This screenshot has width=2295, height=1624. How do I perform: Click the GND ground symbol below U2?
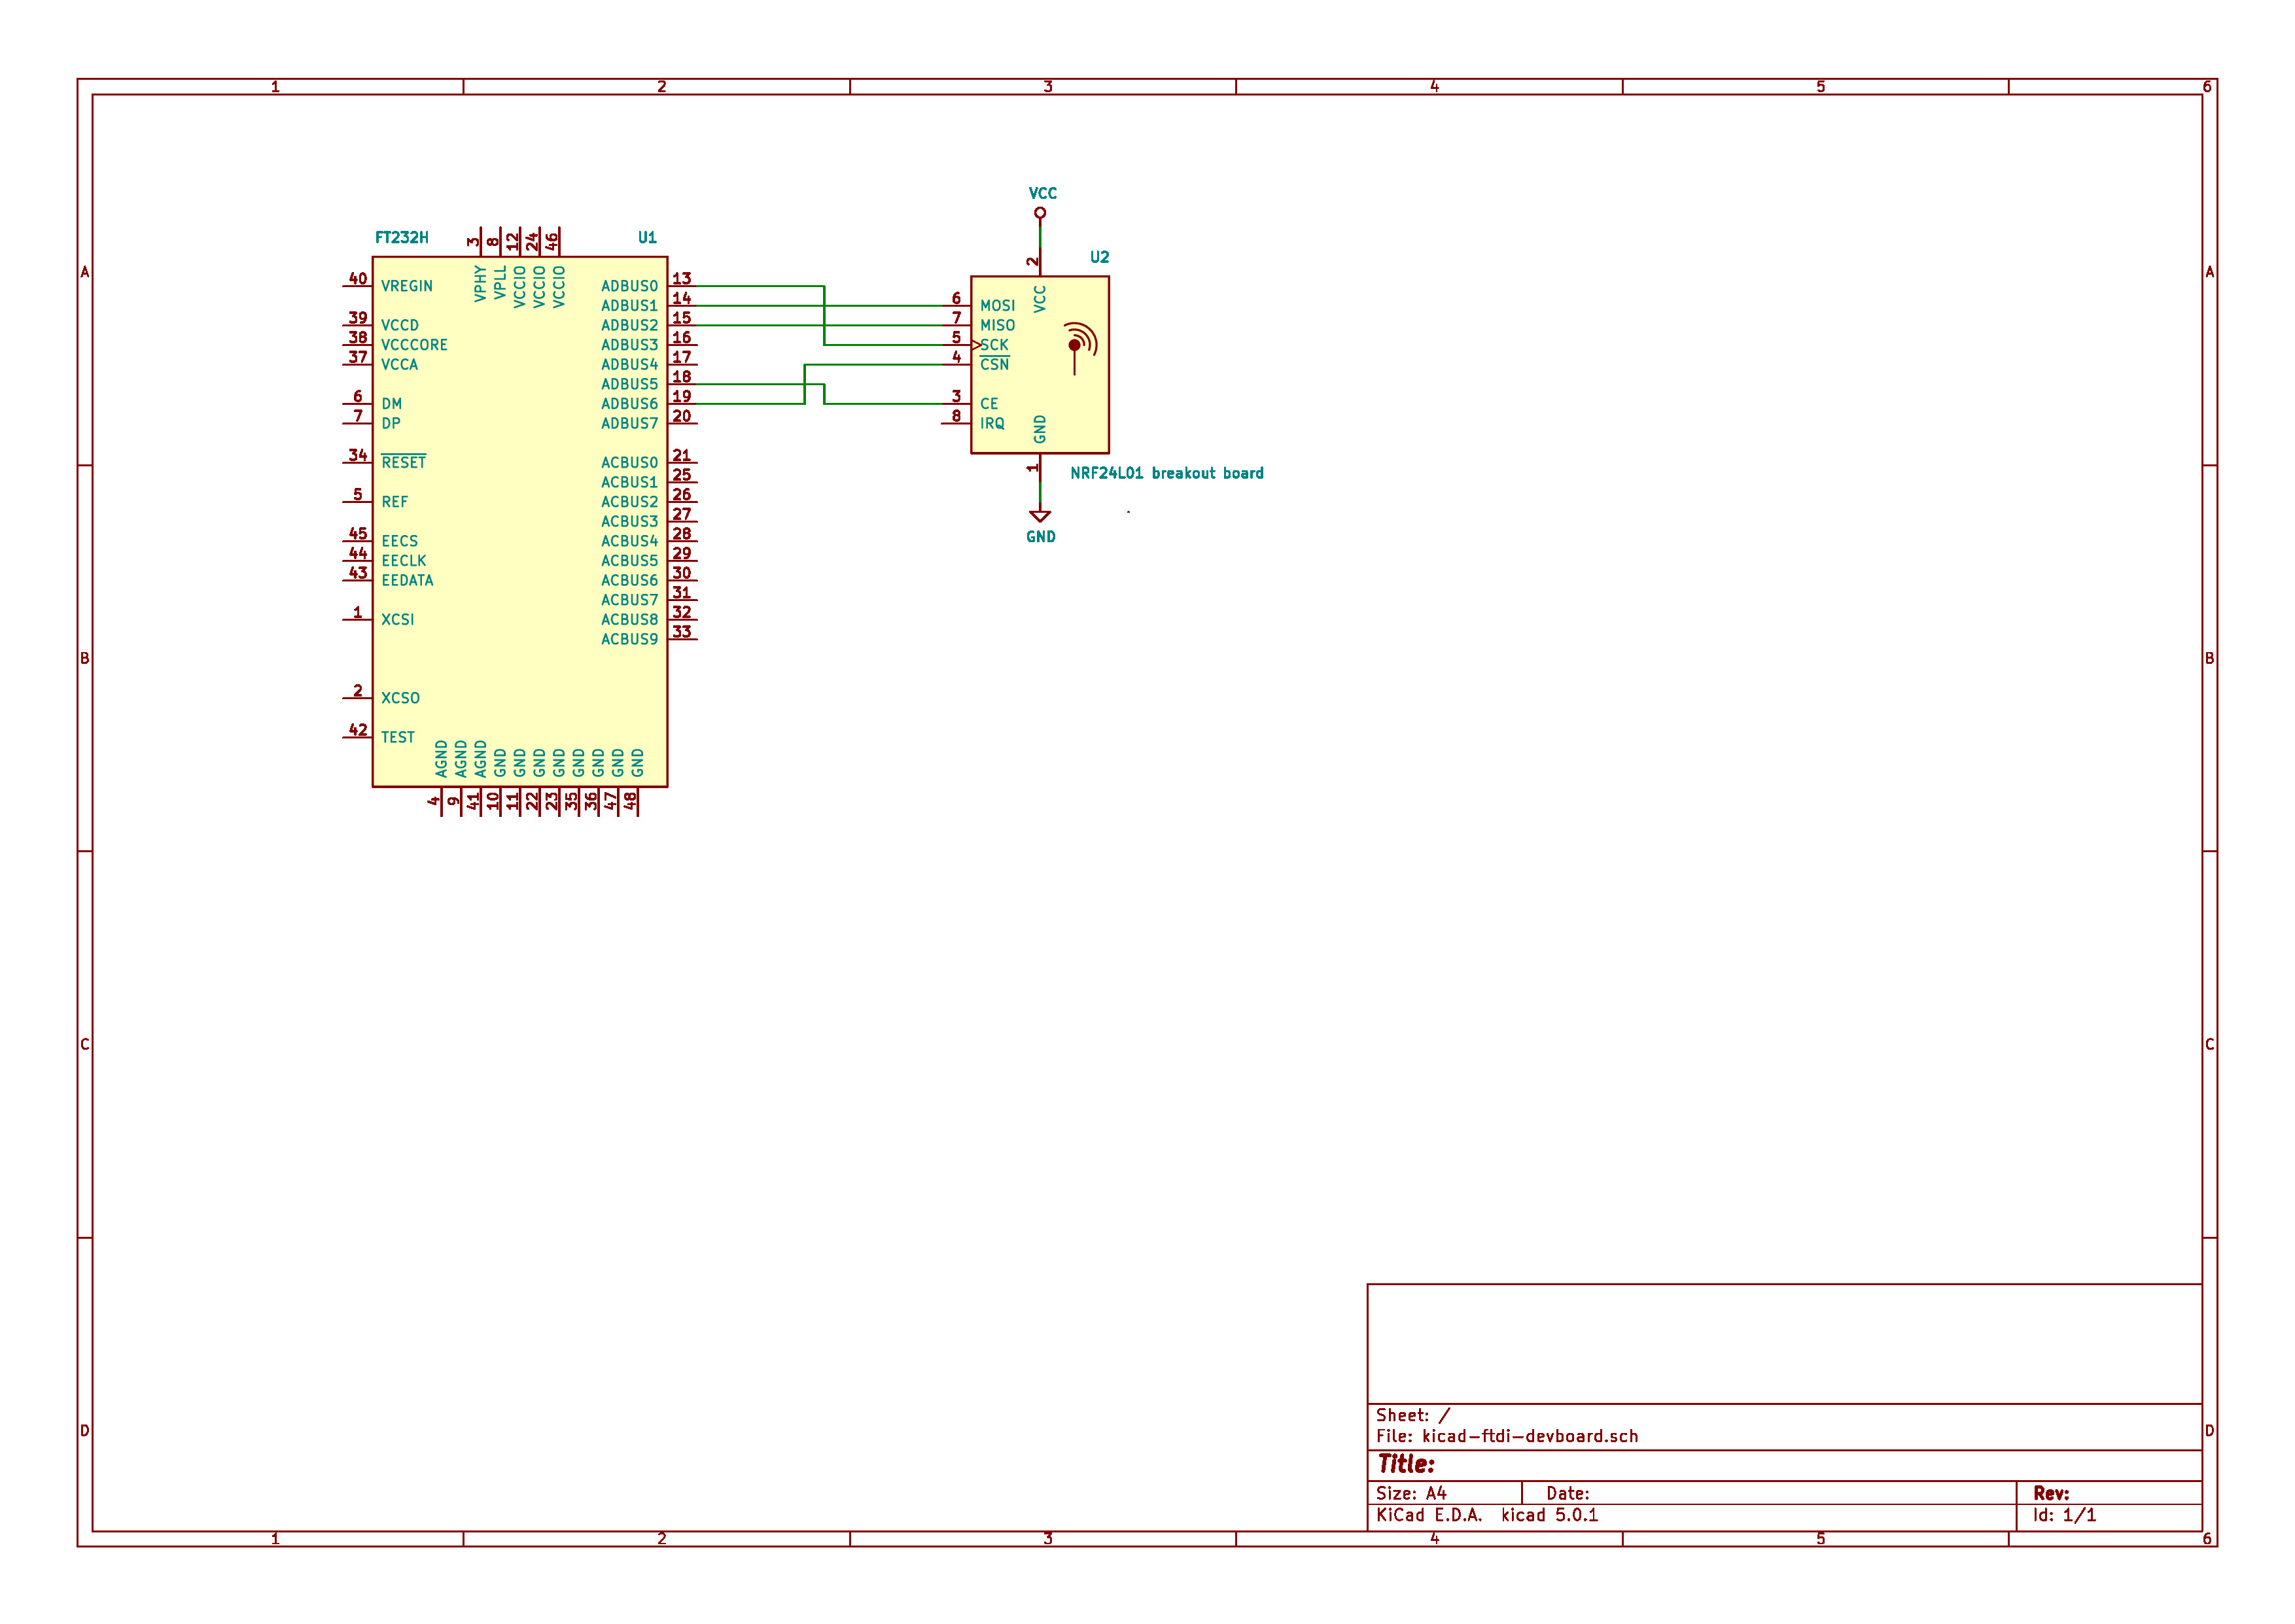(1040, 516)
